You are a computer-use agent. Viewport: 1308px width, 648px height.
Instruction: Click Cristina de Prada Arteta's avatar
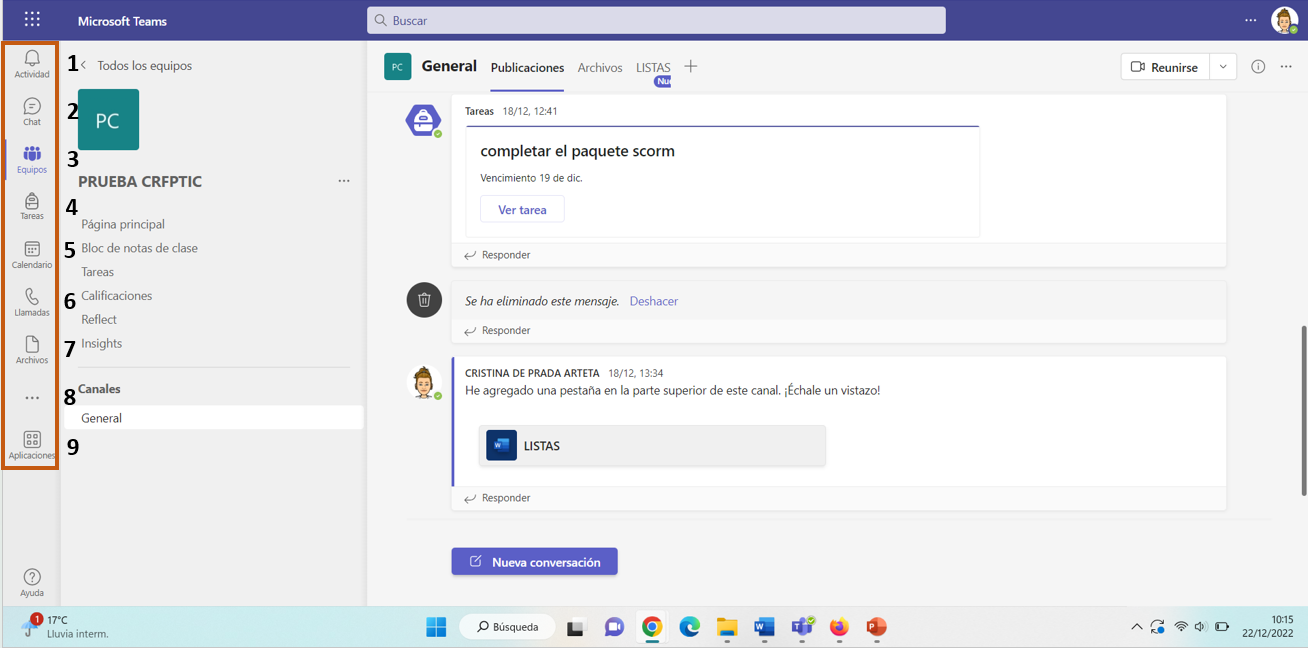(424, 382)
